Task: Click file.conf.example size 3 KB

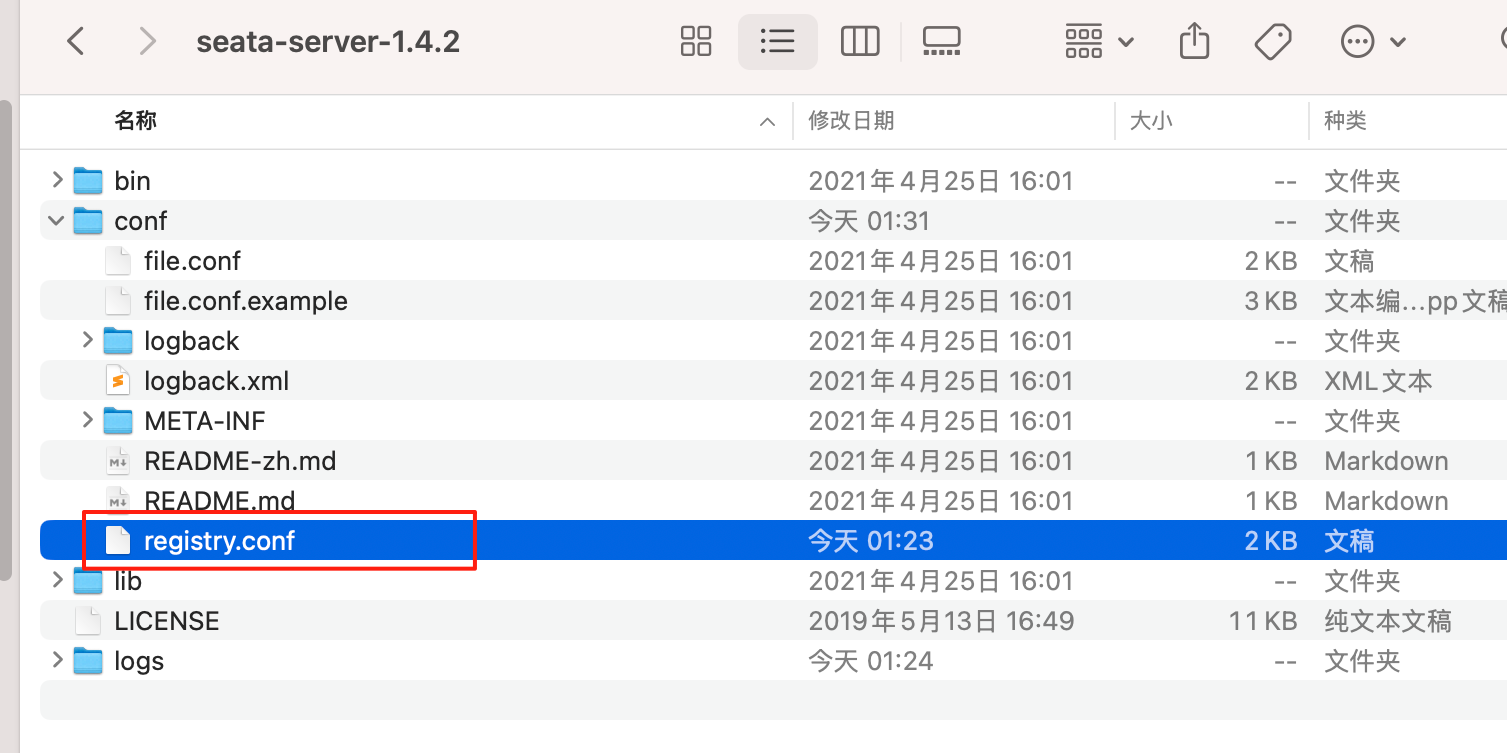Action: point(1271,301)
